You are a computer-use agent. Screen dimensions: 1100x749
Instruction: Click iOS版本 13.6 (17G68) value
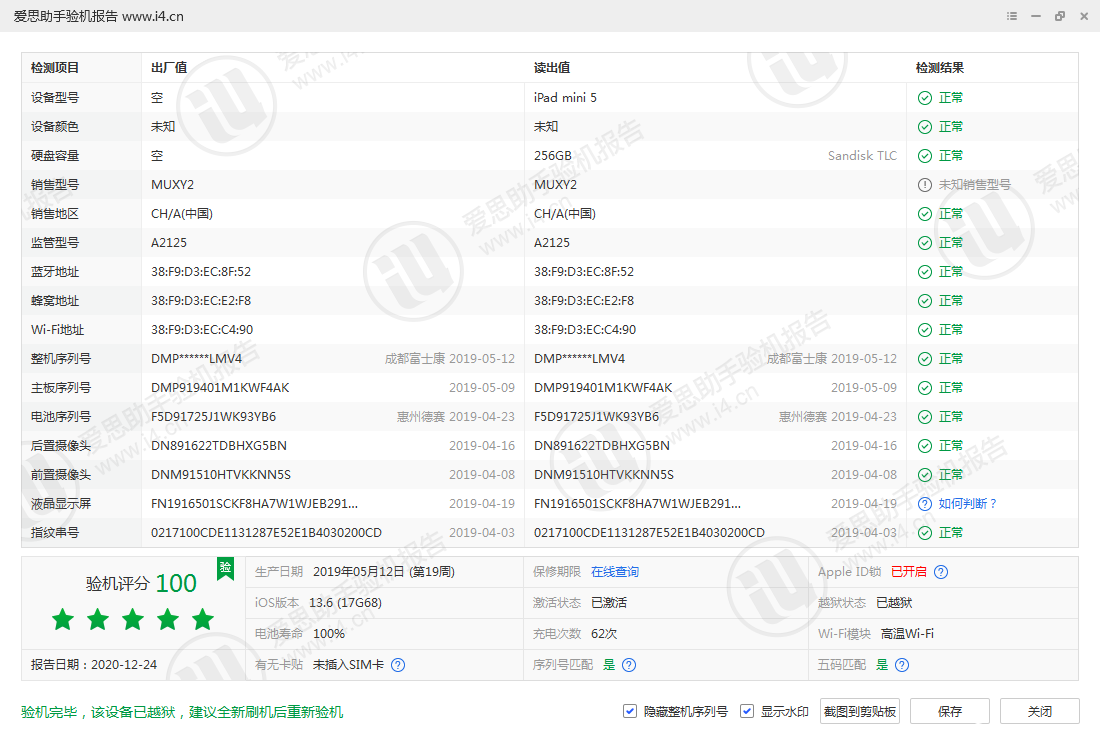tap(345, 602)
